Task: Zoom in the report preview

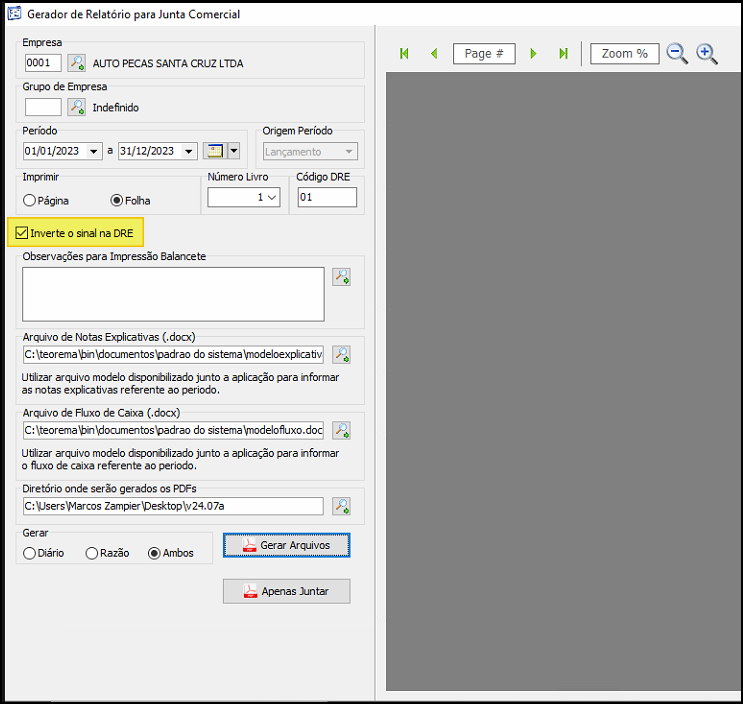Action: [x=707, y=54]
